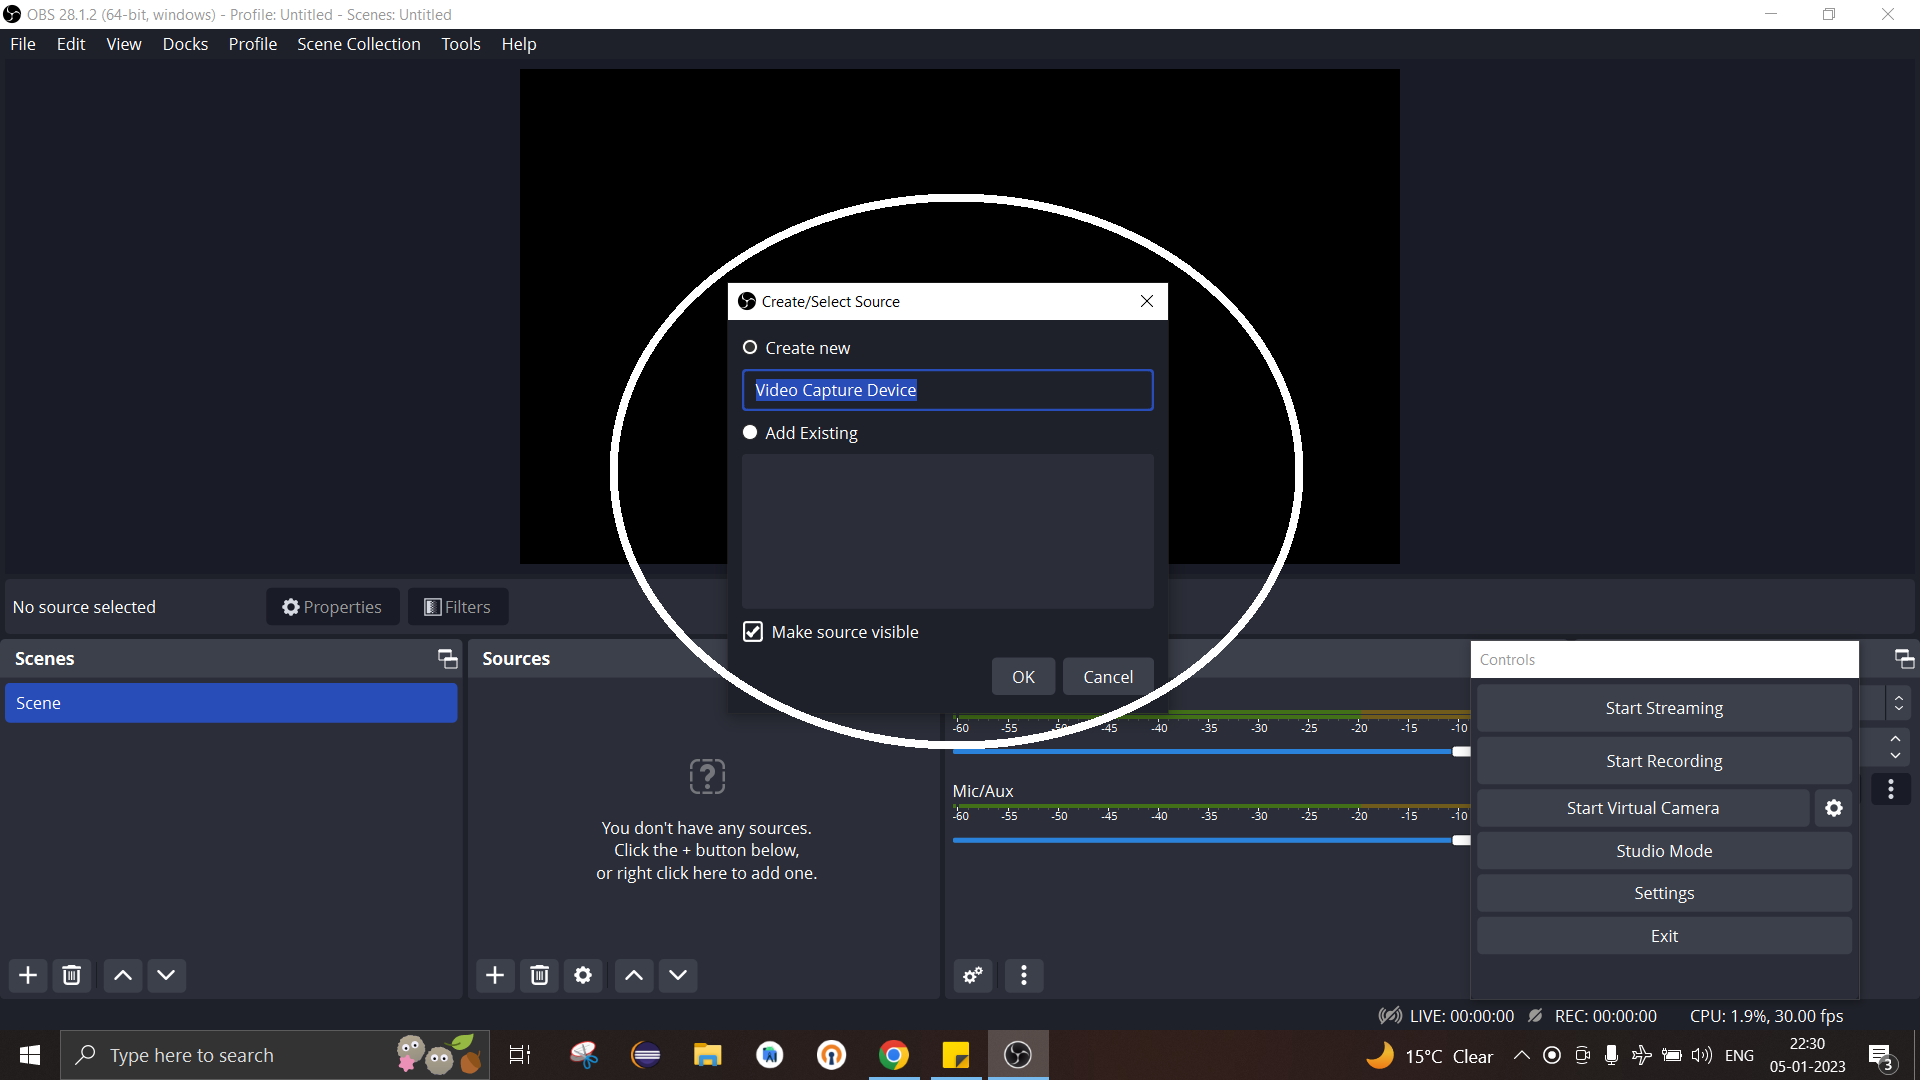Open the Profile menu

click(253, 44)
